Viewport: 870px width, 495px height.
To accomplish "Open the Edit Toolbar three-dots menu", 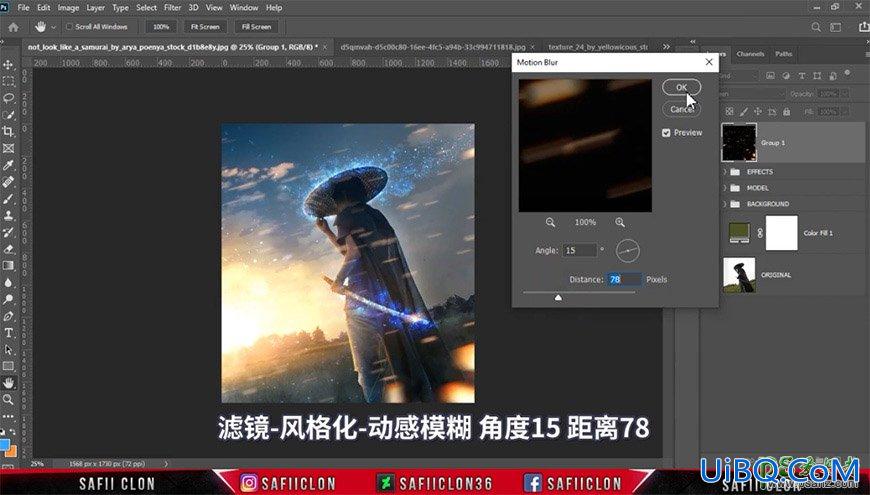I will 8,416.
